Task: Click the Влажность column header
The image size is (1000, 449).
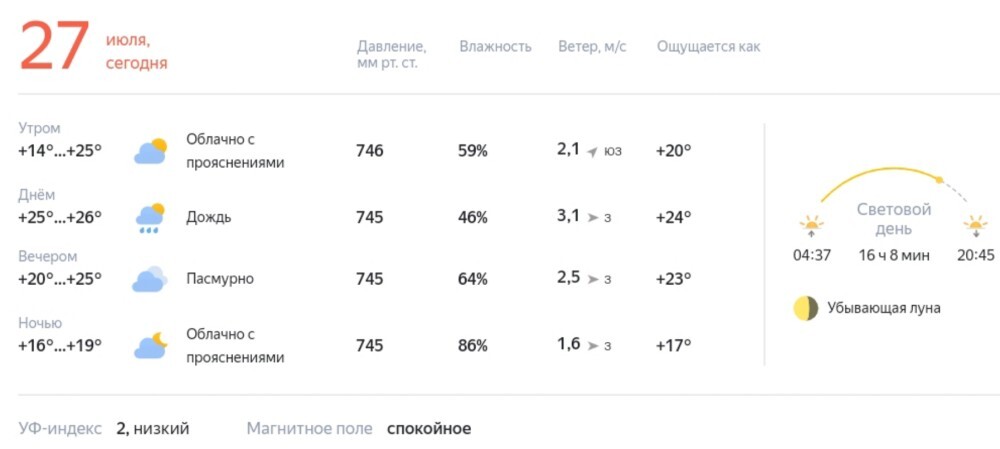Action: (496, 47)
